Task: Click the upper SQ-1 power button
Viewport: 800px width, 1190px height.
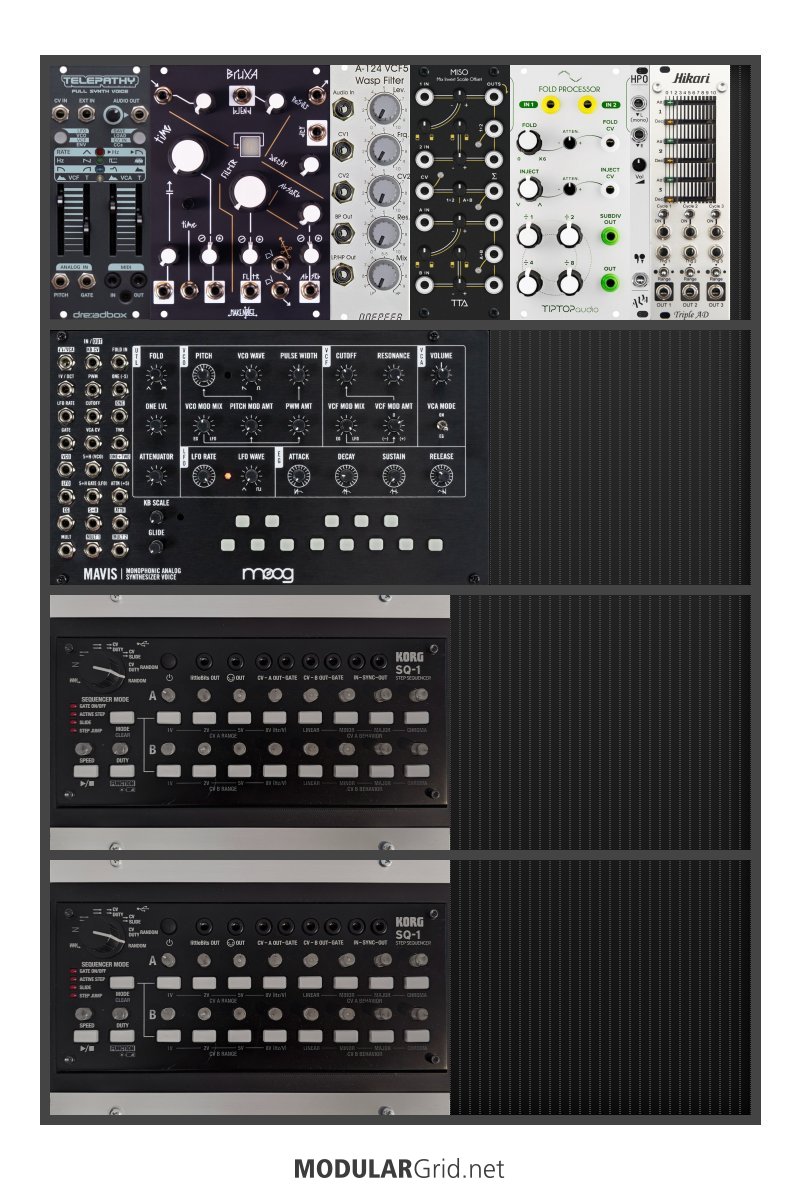Action: [x=169, y=660]
